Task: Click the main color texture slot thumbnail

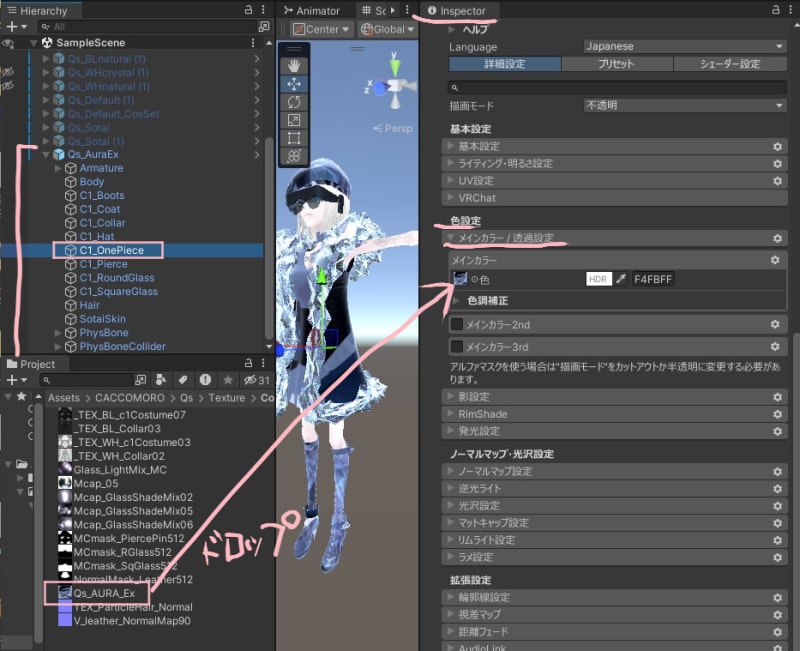Action: pyautogui.click(x=460, y=279)
